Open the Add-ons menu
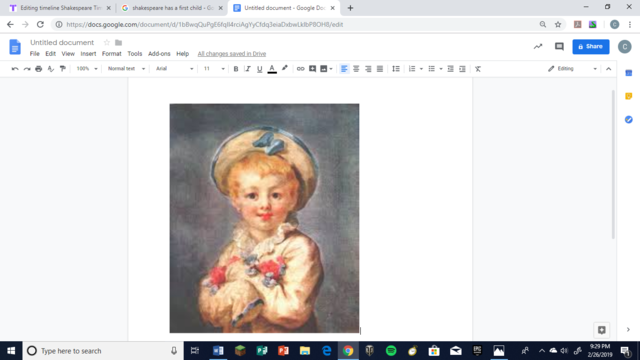The width and height of the screenshot is (640, 360). (159, 53)
